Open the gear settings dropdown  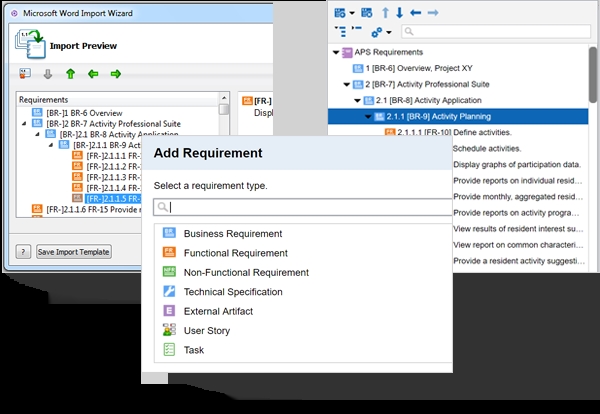[381, 32]
